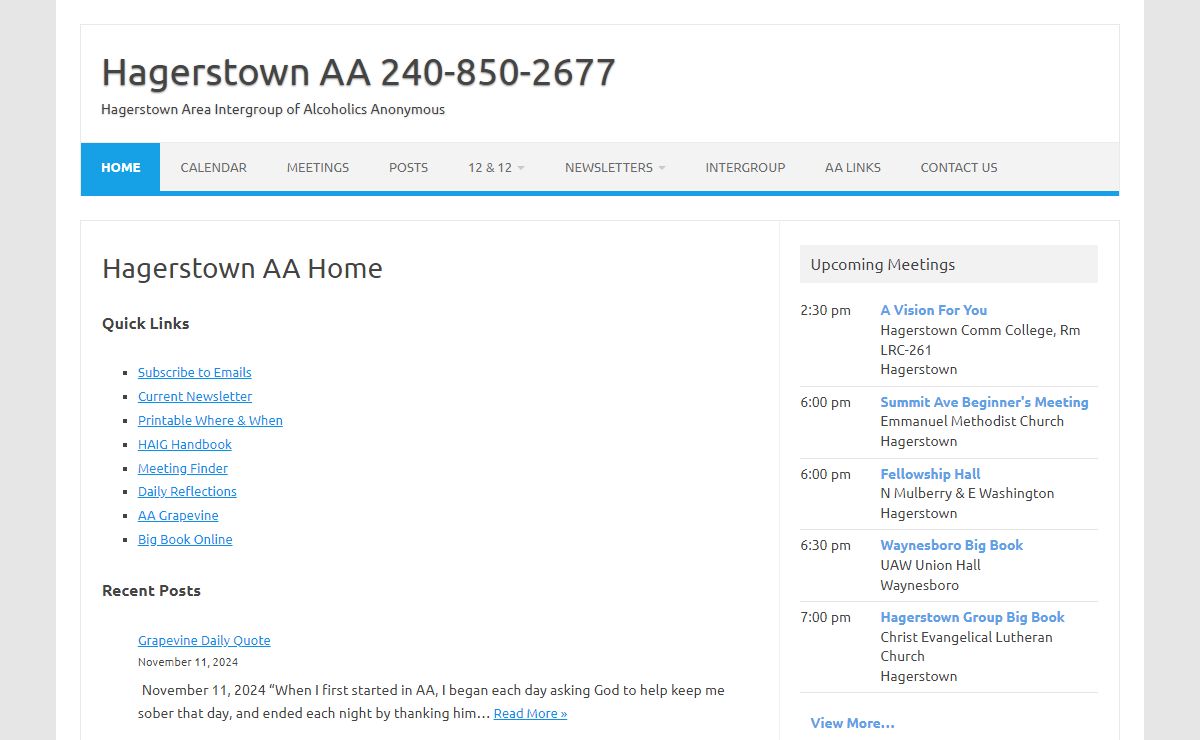Expand the 12 & 12 dropdown menu
Image resolution: width=1200 pixels, height=740 pixels.
click(x=496, y=167)
